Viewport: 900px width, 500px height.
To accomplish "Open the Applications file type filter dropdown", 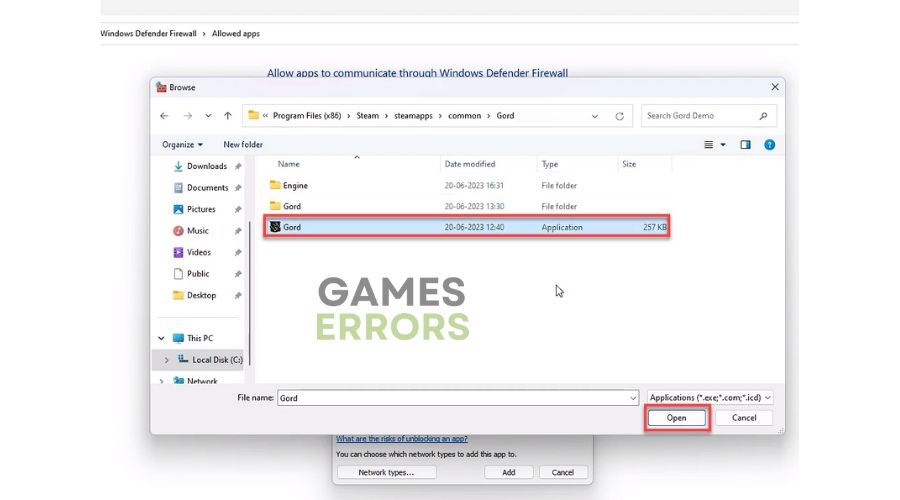I will 710,398.
